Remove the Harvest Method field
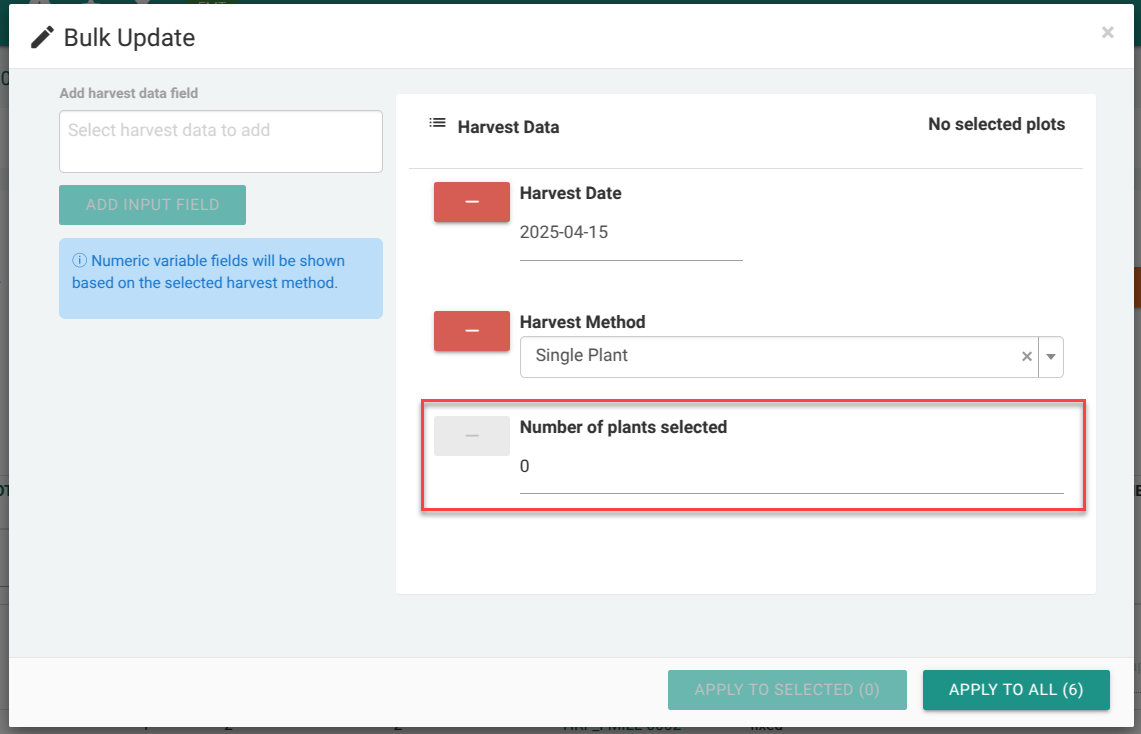Screen dimensions: 1141x734 tap(472, 331)
